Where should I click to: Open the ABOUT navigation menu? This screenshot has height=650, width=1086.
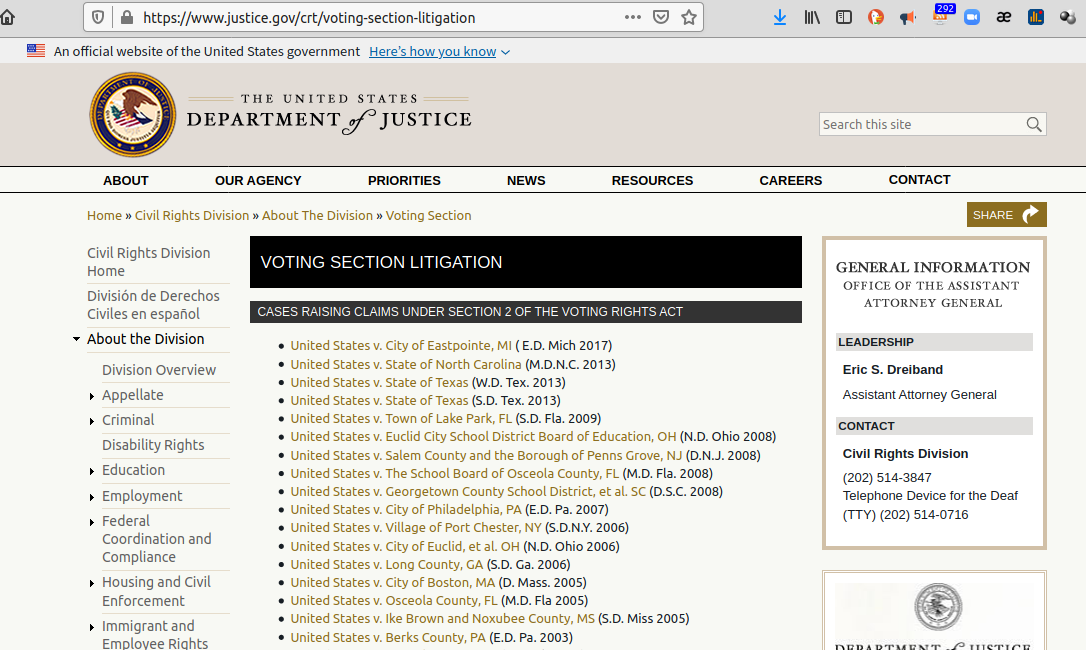tap(125, 180)
